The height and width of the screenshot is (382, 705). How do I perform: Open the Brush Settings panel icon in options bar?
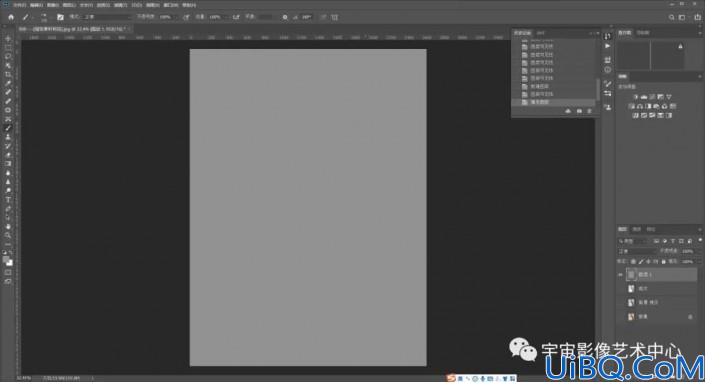[60, 17]
